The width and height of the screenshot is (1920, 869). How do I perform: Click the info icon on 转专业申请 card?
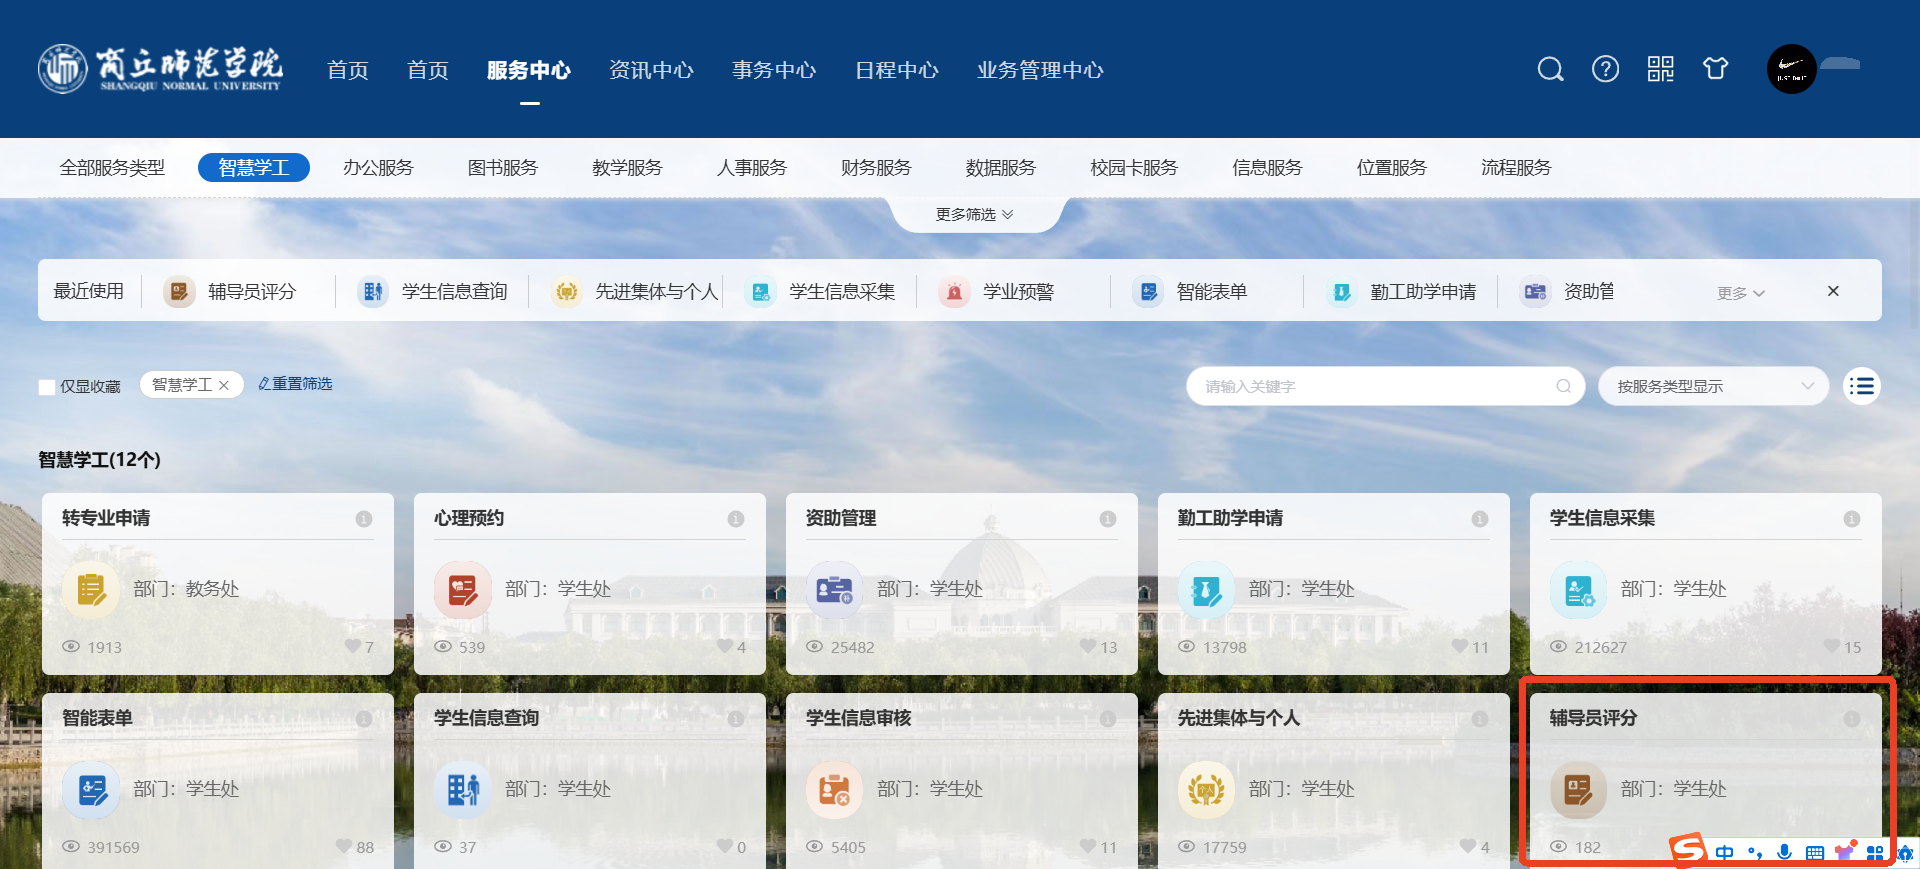[364, 519]
